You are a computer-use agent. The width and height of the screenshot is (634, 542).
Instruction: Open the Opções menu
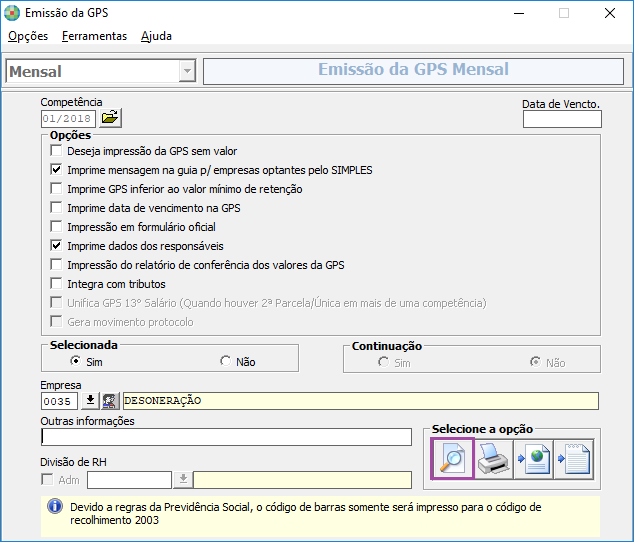28,36
